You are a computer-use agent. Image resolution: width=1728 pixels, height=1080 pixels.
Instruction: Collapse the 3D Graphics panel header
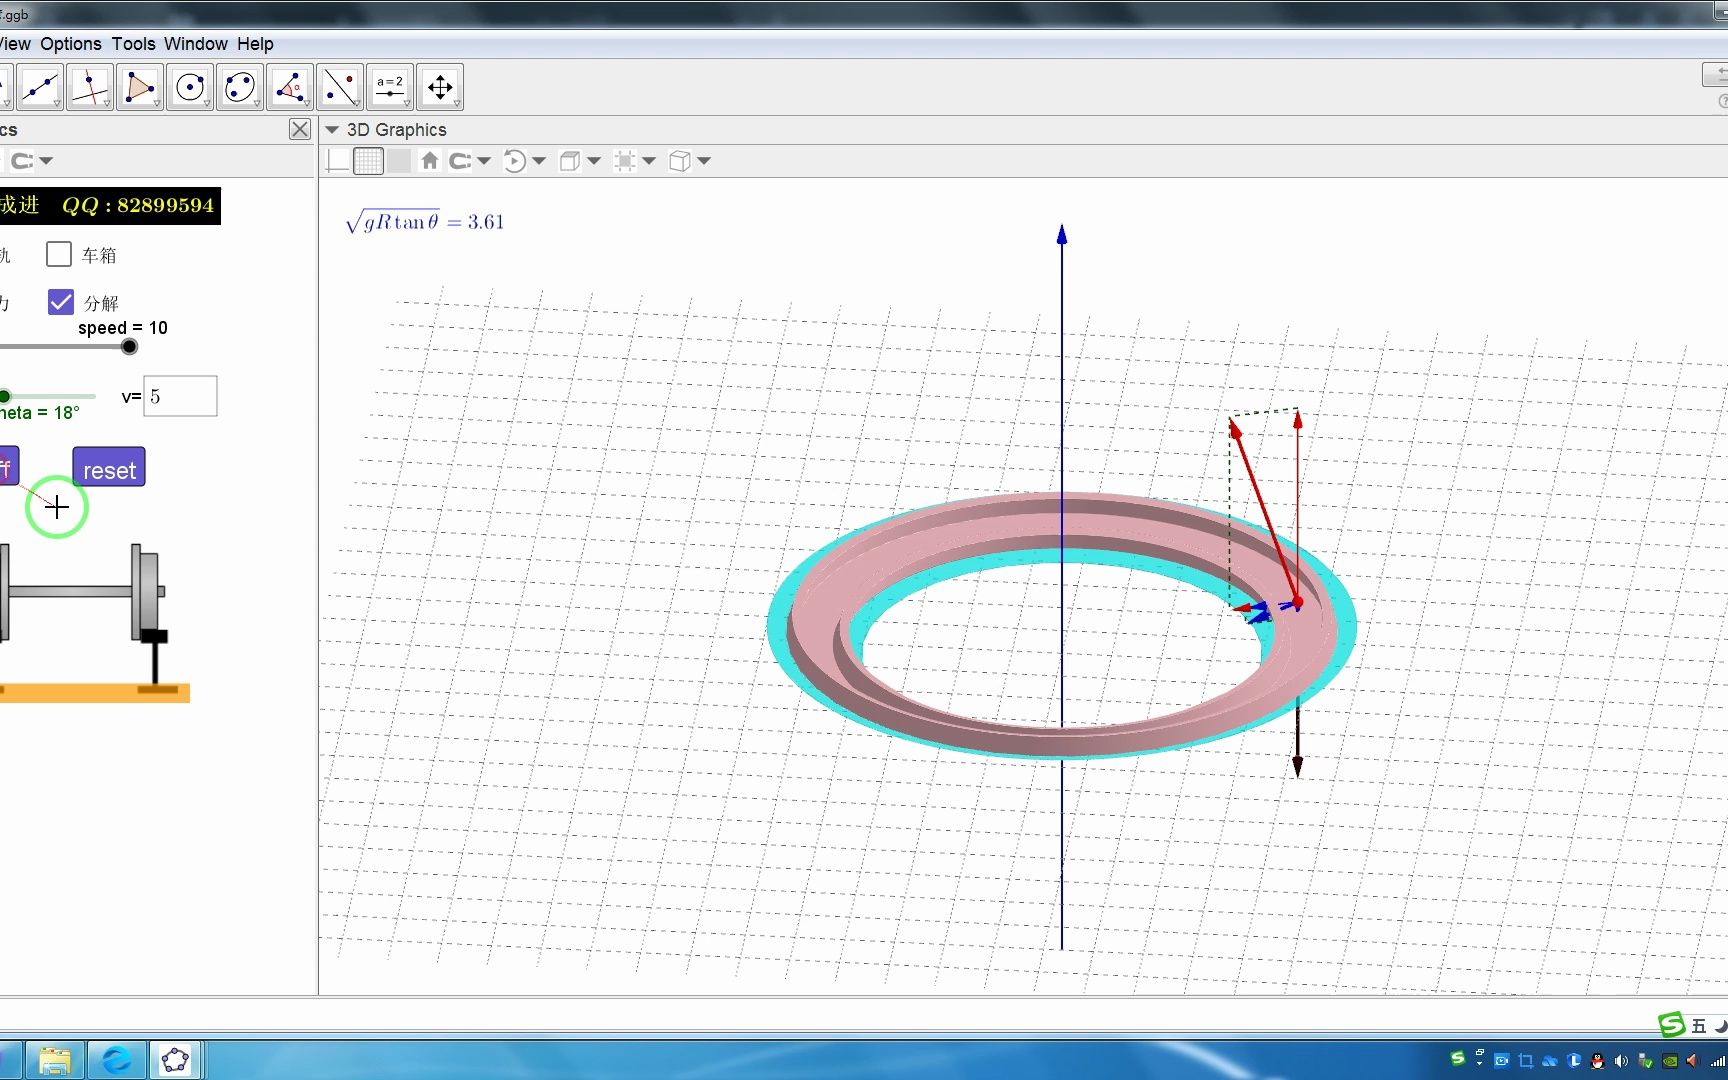pos(331,129)
